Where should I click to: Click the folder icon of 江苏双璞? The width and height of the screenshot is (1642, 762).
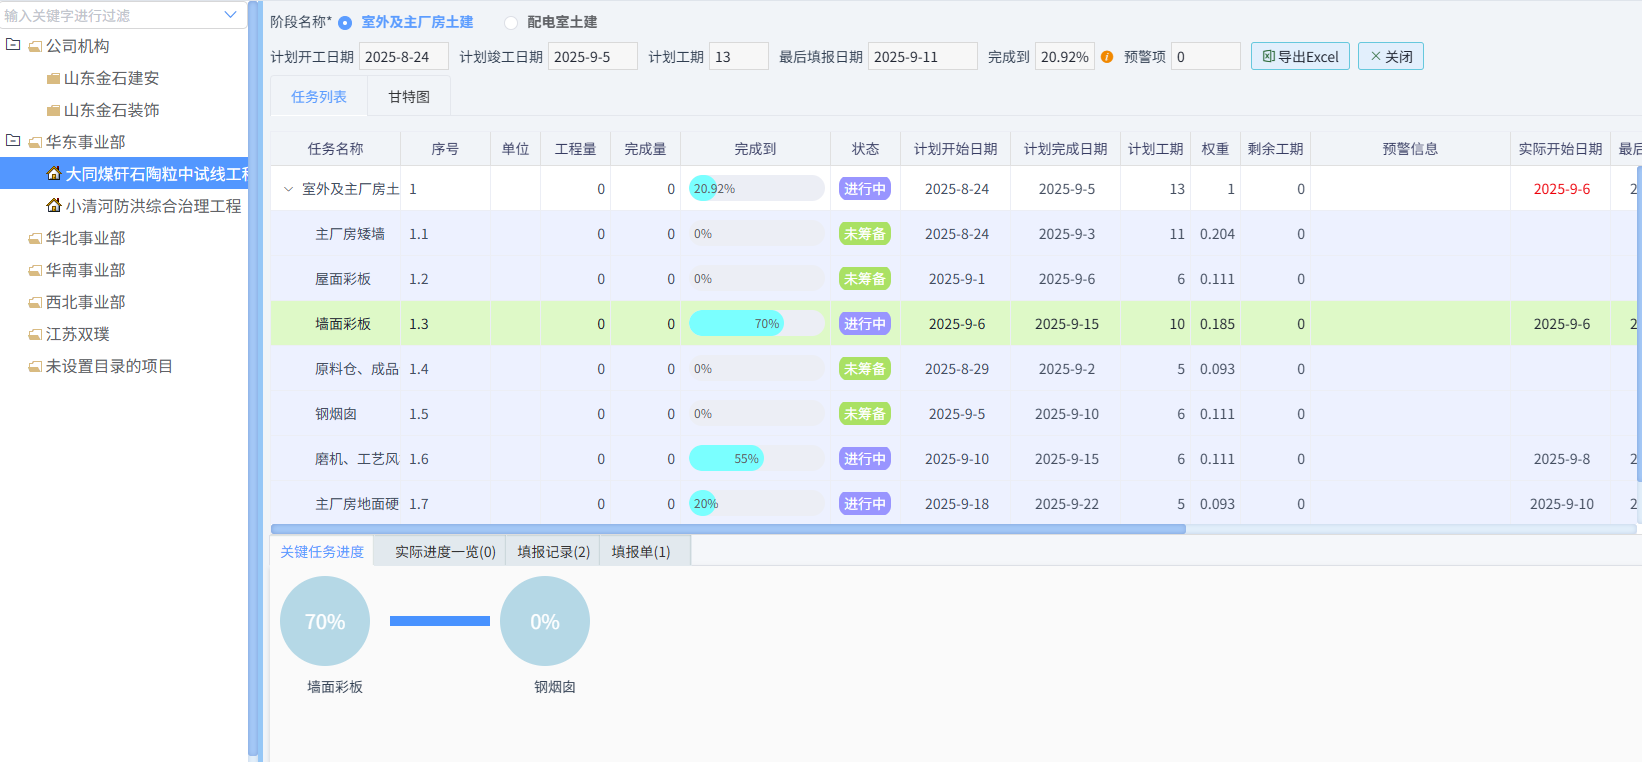pyautogui.click(x=35, y=334)
